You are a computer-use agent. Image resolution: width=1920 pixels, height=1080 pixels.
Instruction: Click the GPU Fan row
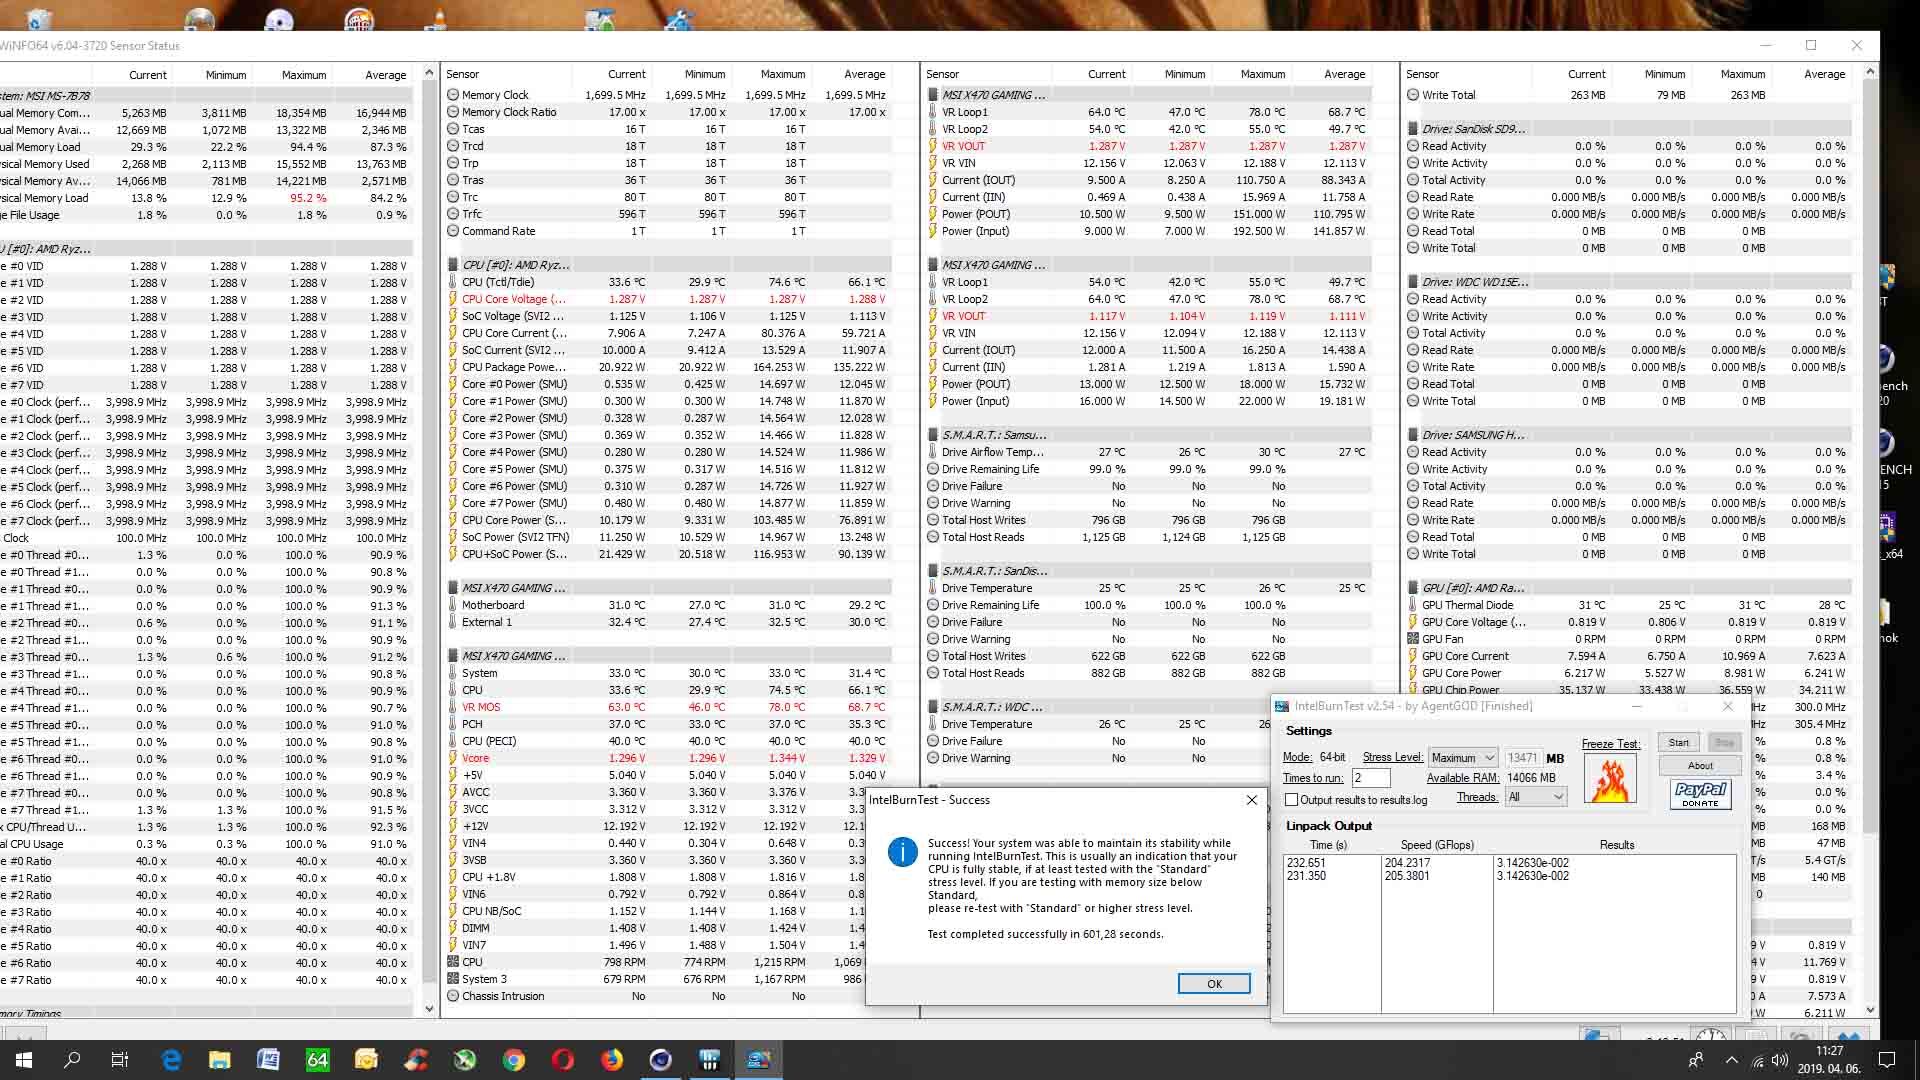click(x=1628, y=639)
